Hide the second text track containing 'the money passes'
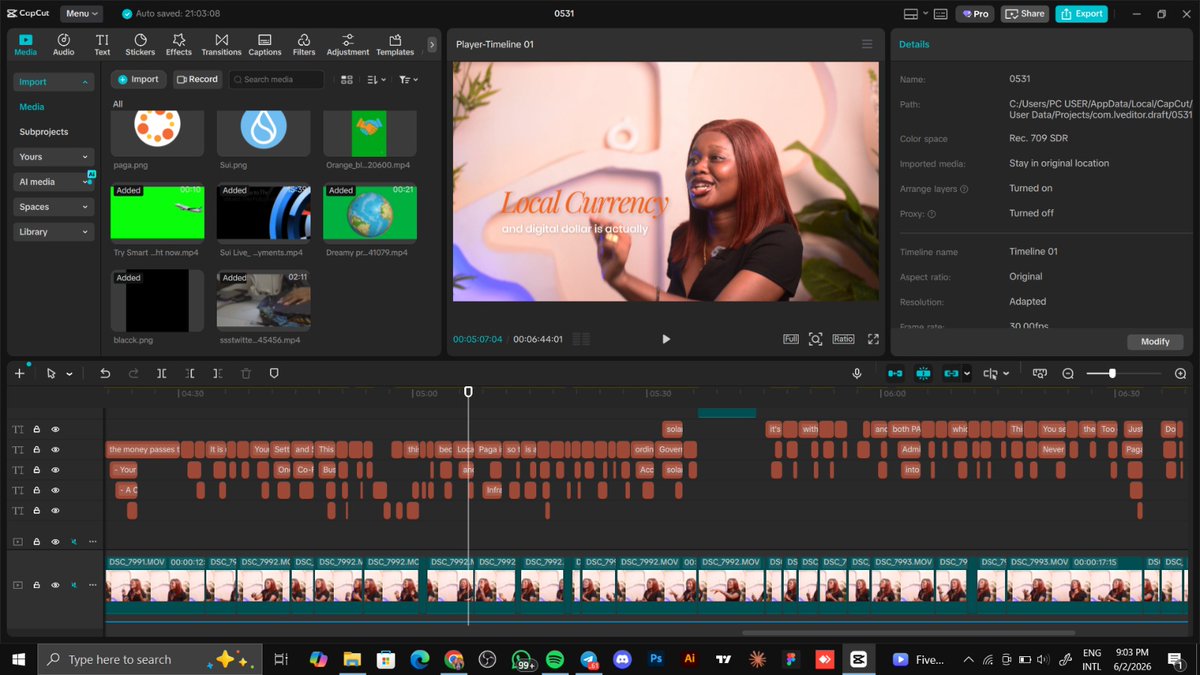Viewport: 1200px width, 675px height. (55, 449)
